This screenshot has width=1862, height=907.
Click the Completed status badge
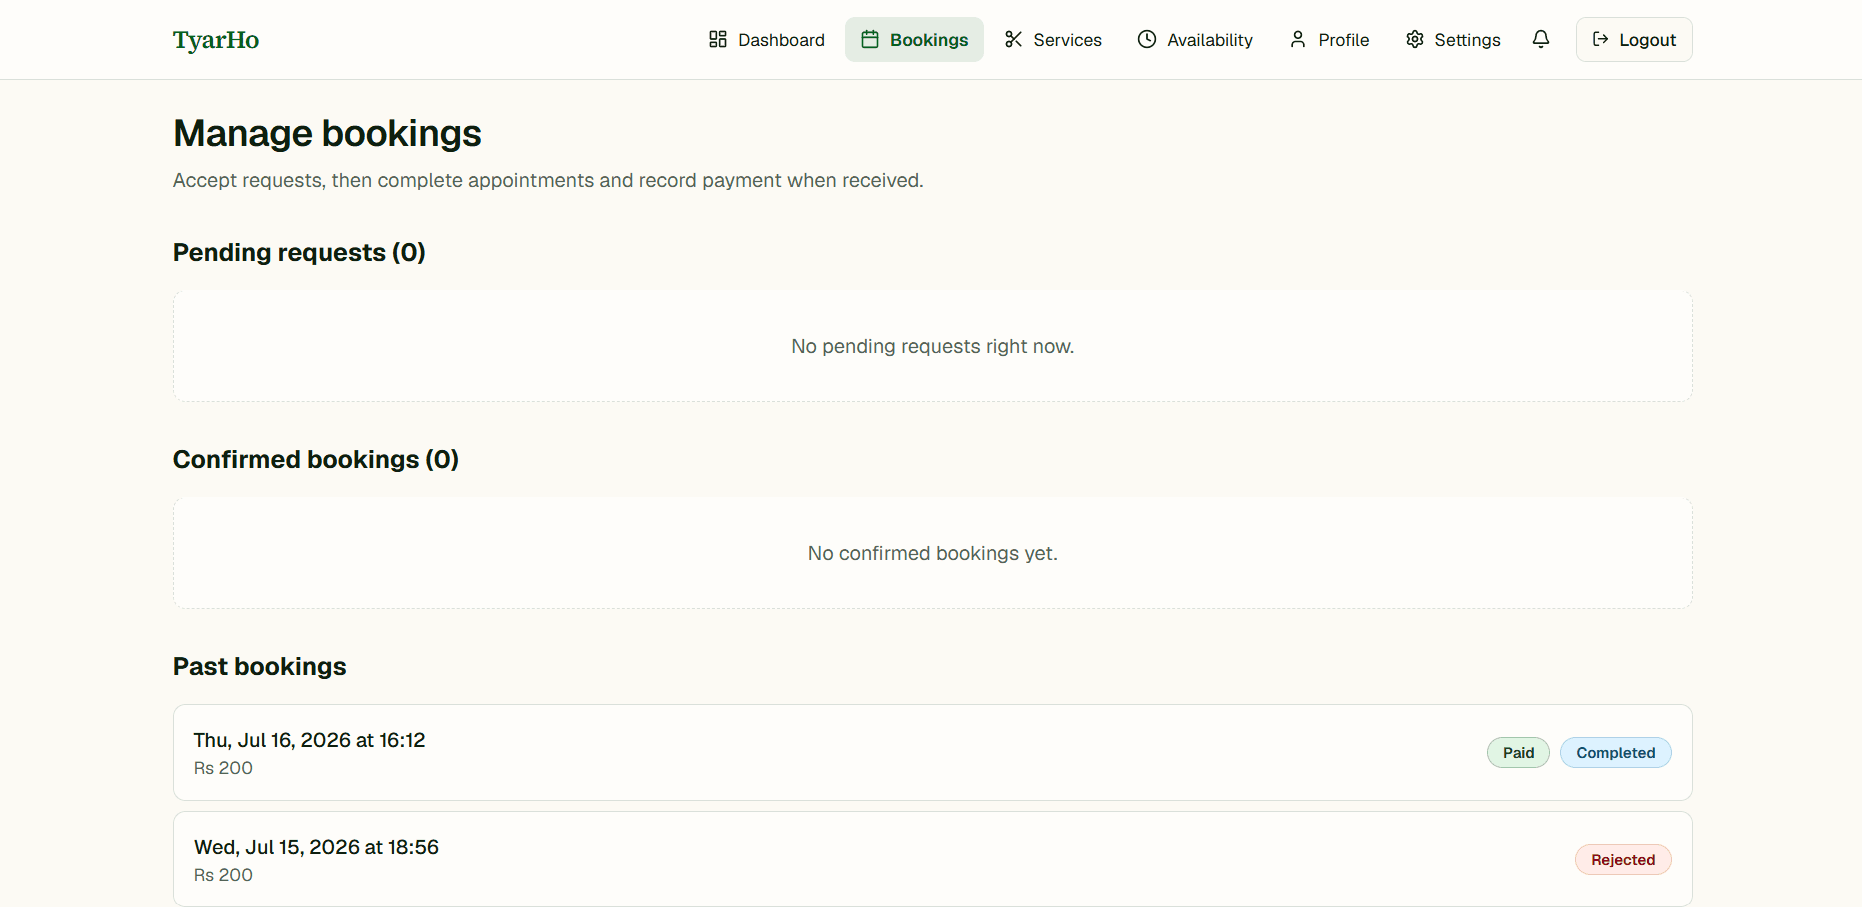(x=1616, y=753)
